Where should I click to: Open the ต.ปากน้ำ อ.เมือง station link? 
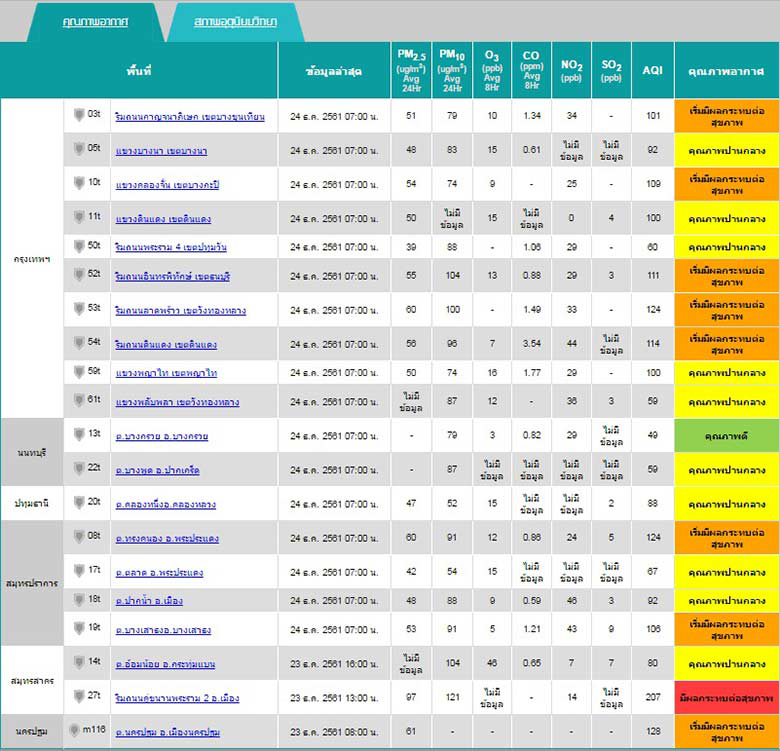(149, 601)
